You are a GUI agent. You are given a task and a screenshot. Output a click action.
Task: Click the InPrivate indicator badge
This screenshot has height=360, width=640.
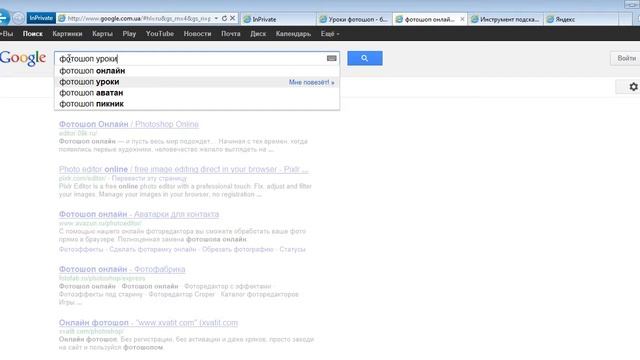pos(41,18)
